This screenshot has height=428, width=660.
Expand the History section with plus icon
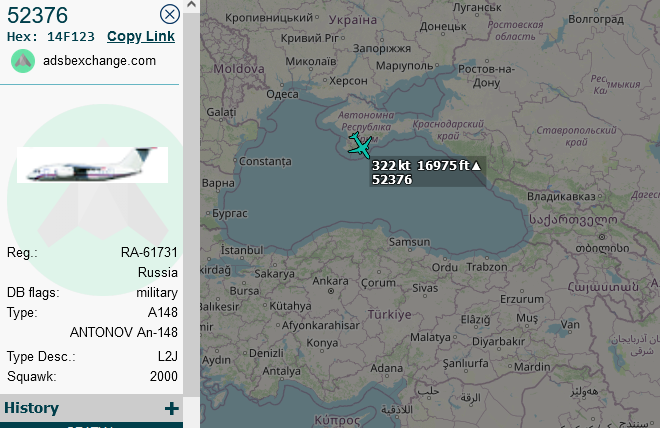[171, 408]
